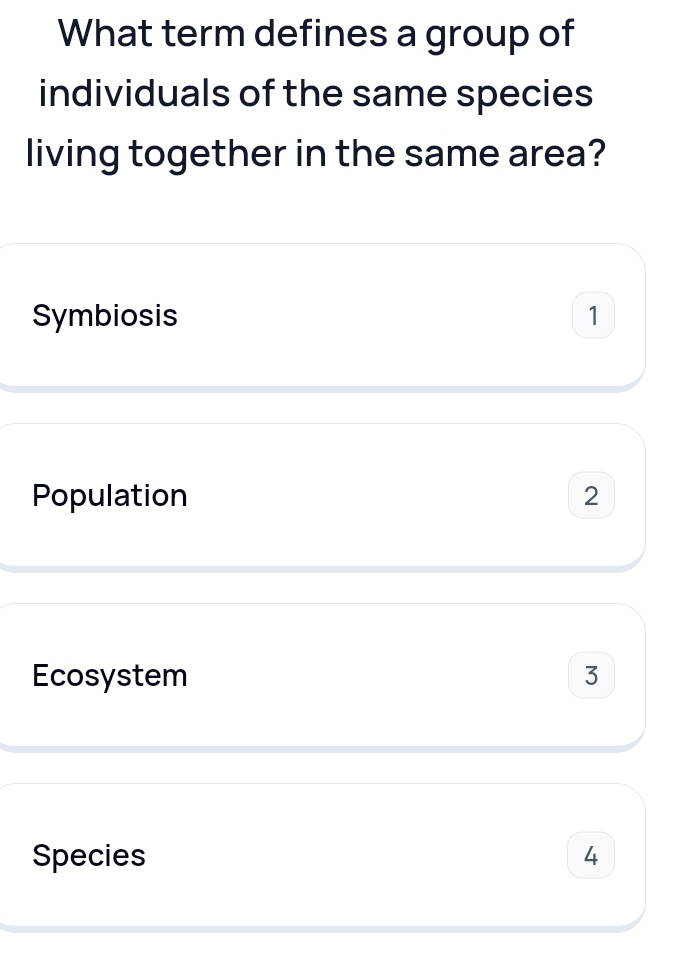Click the line "individuals of the same species"
676x961 pixels.
(316, 94)
